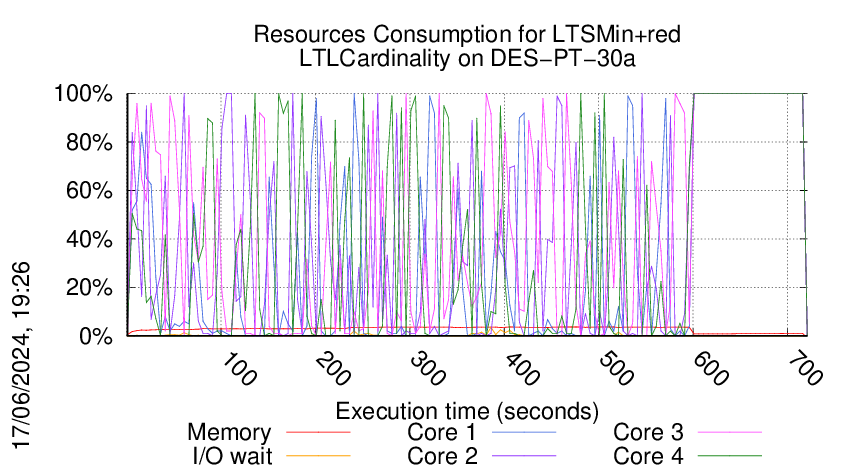This screenshot has height=475, width=850.
Task: Click the magenta Core 3 legend line sample
Action: 730,432
